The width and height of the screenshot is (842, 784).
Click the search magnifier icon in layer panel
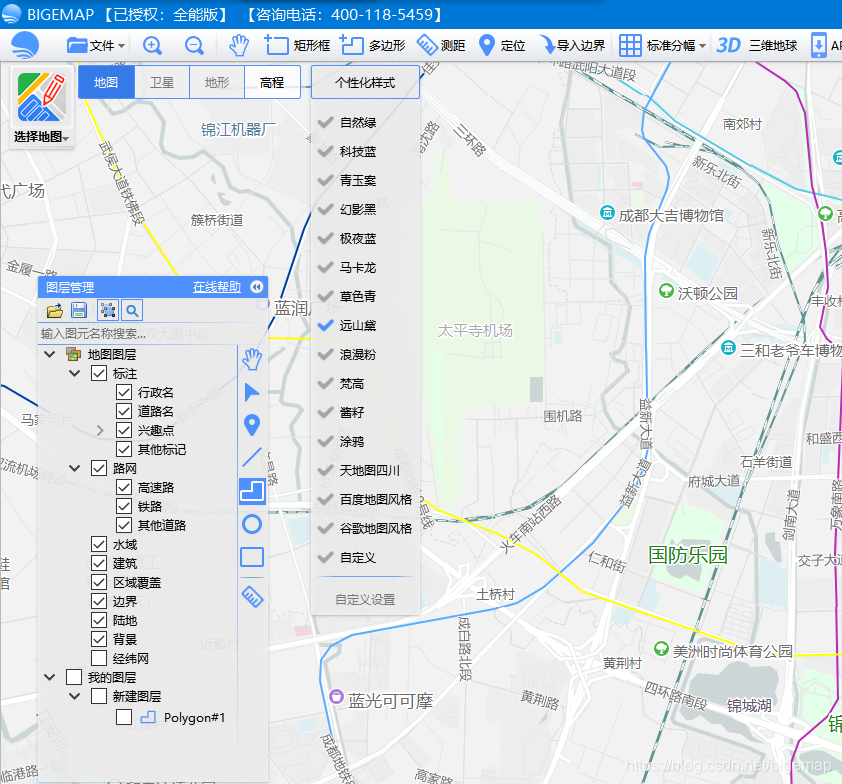coord(132,310)
